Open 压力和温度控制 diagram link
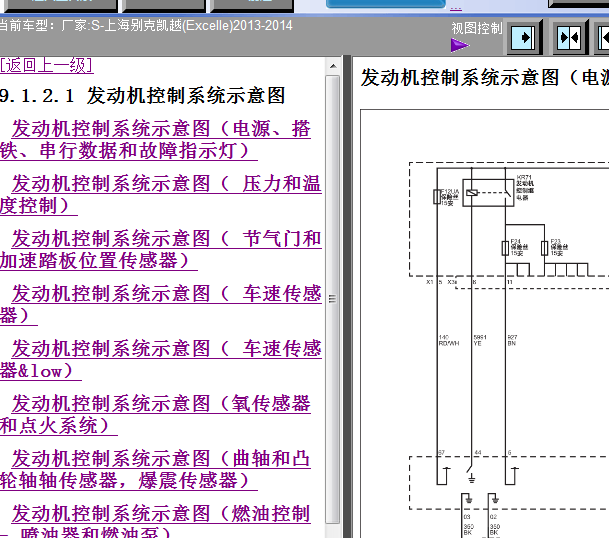609x538 pixels. [x=161, y=195]
